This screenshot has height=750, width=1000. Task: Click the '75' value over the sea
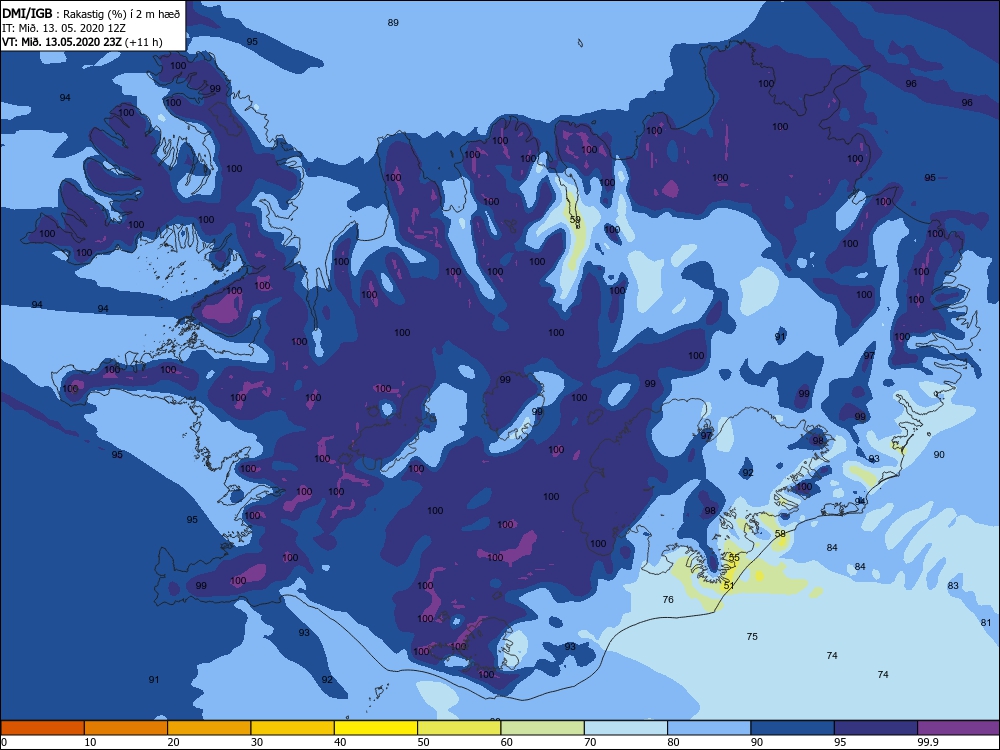point(752,636)
